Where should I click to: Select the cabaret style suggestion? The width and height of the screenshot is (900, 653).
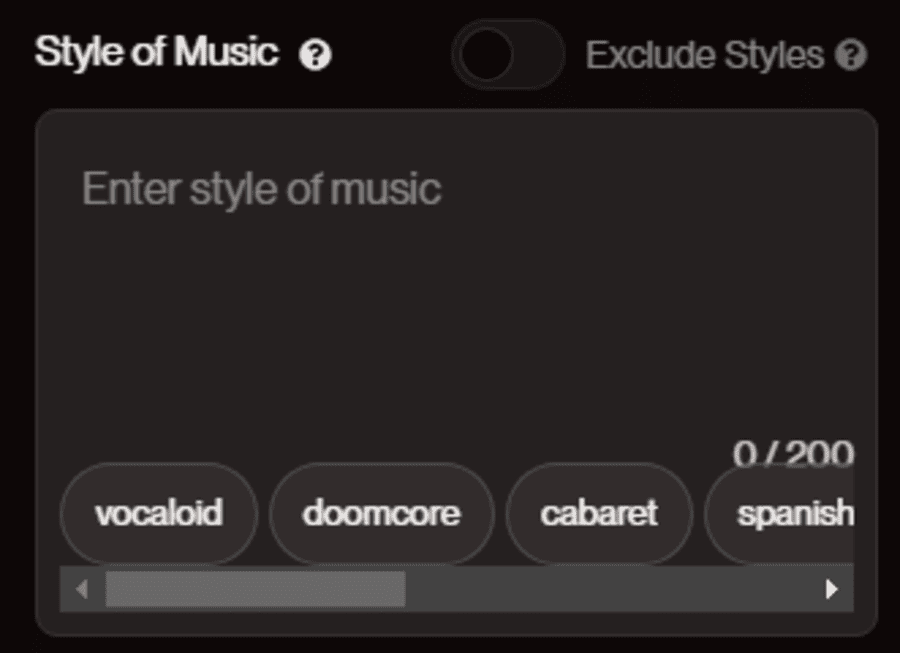(599, 513)
